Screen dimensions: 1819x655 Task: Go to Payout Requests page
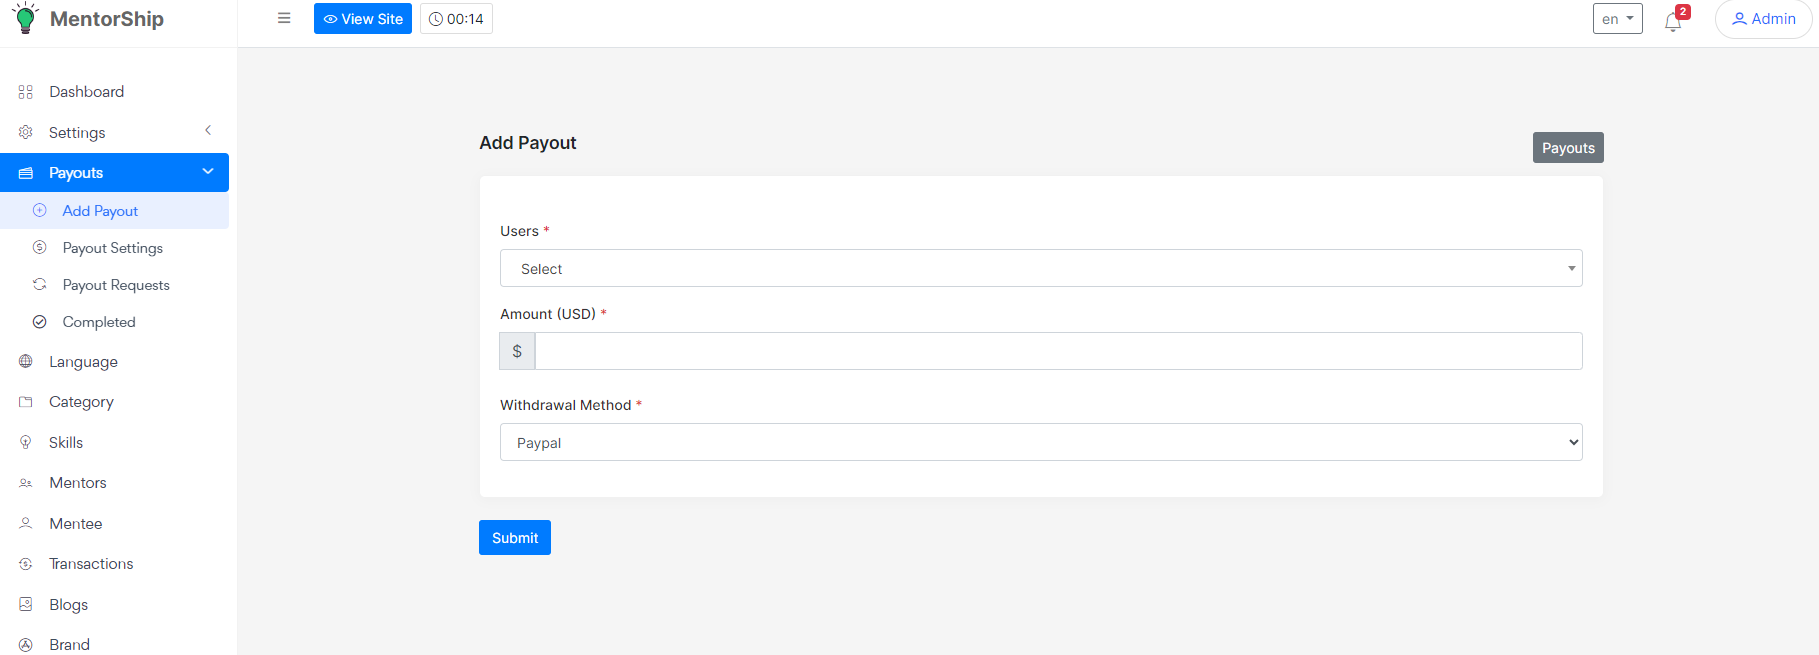point(116,285)
